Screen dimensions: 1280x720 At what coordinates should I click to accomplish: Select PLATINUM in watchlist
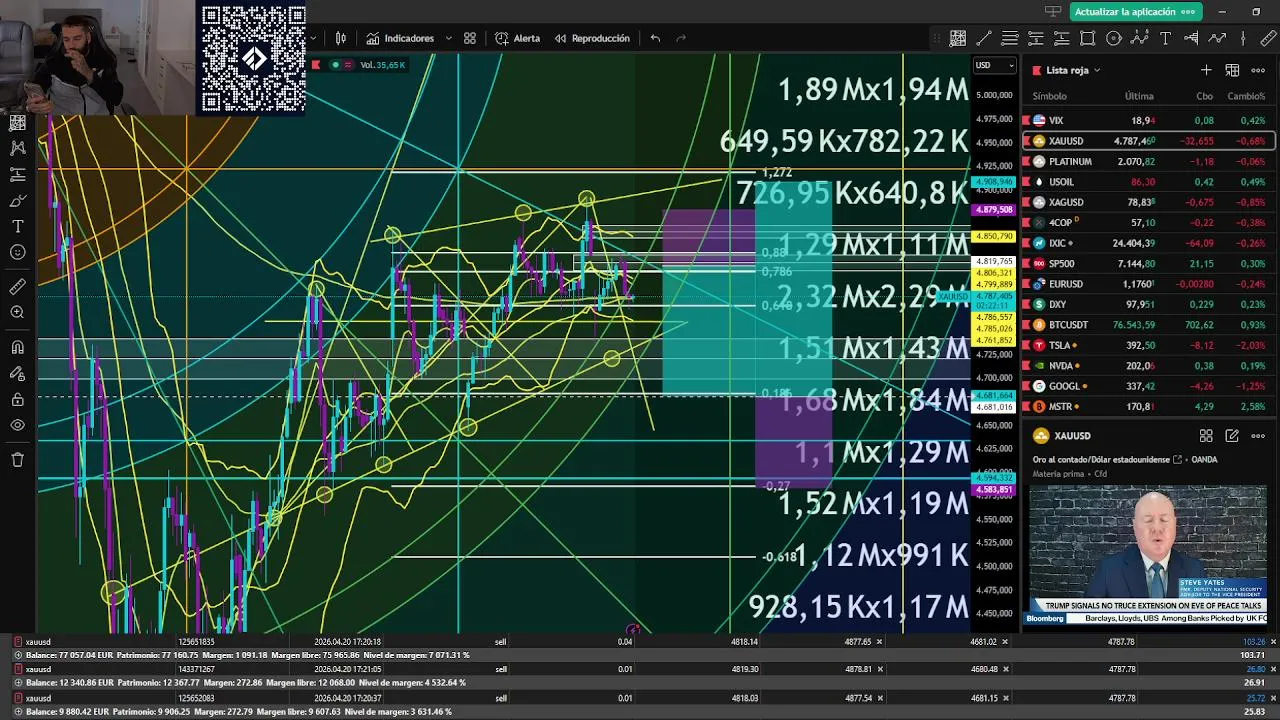[x=1149, y=161]
